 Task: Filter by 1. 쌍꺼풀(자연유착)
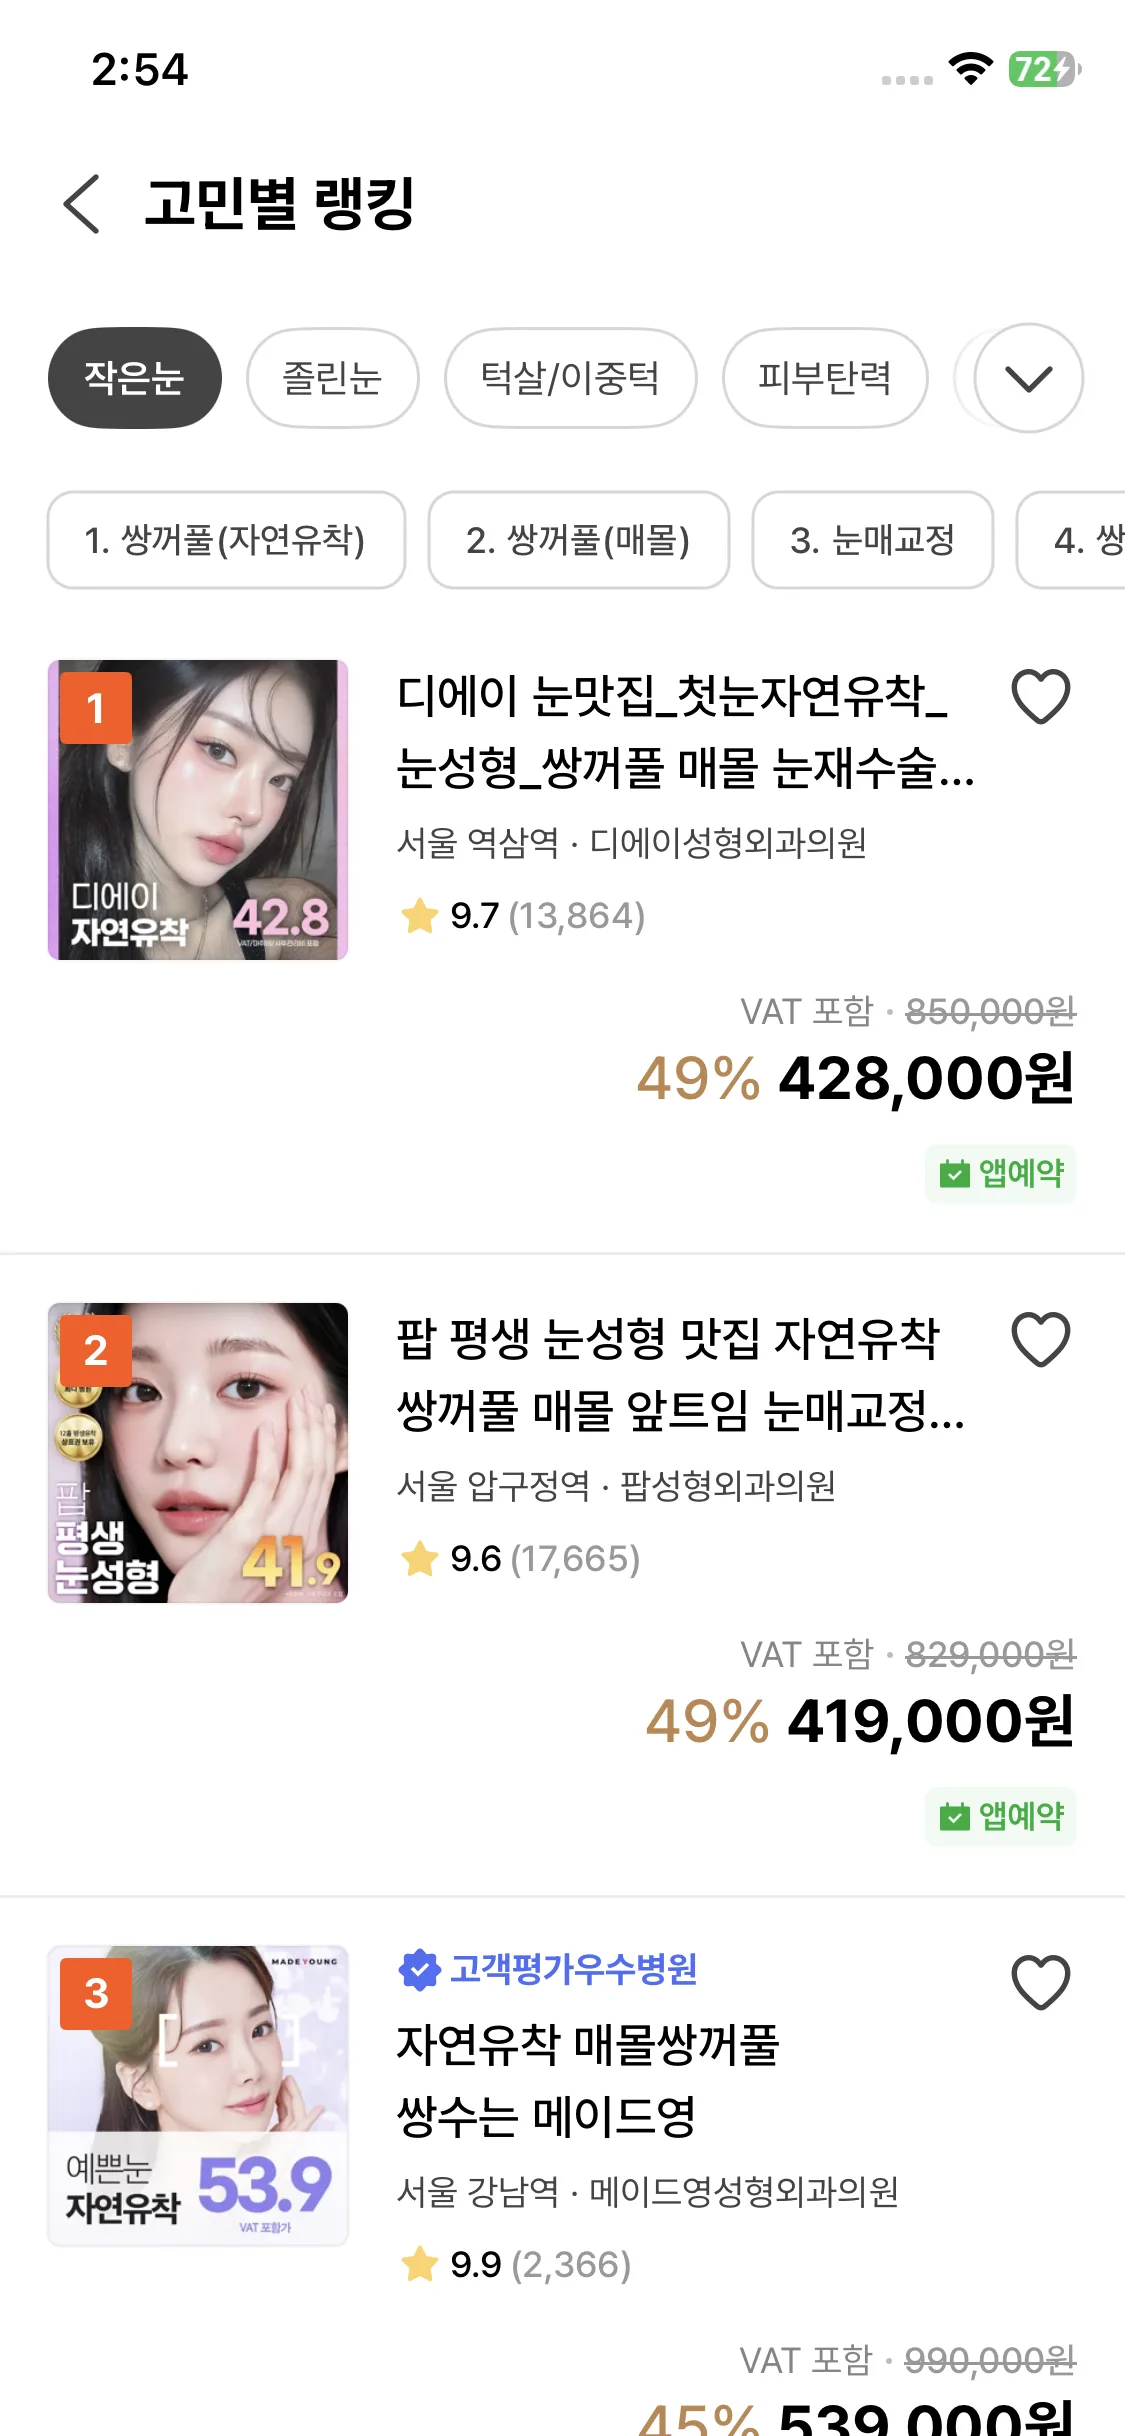point(226,540)
